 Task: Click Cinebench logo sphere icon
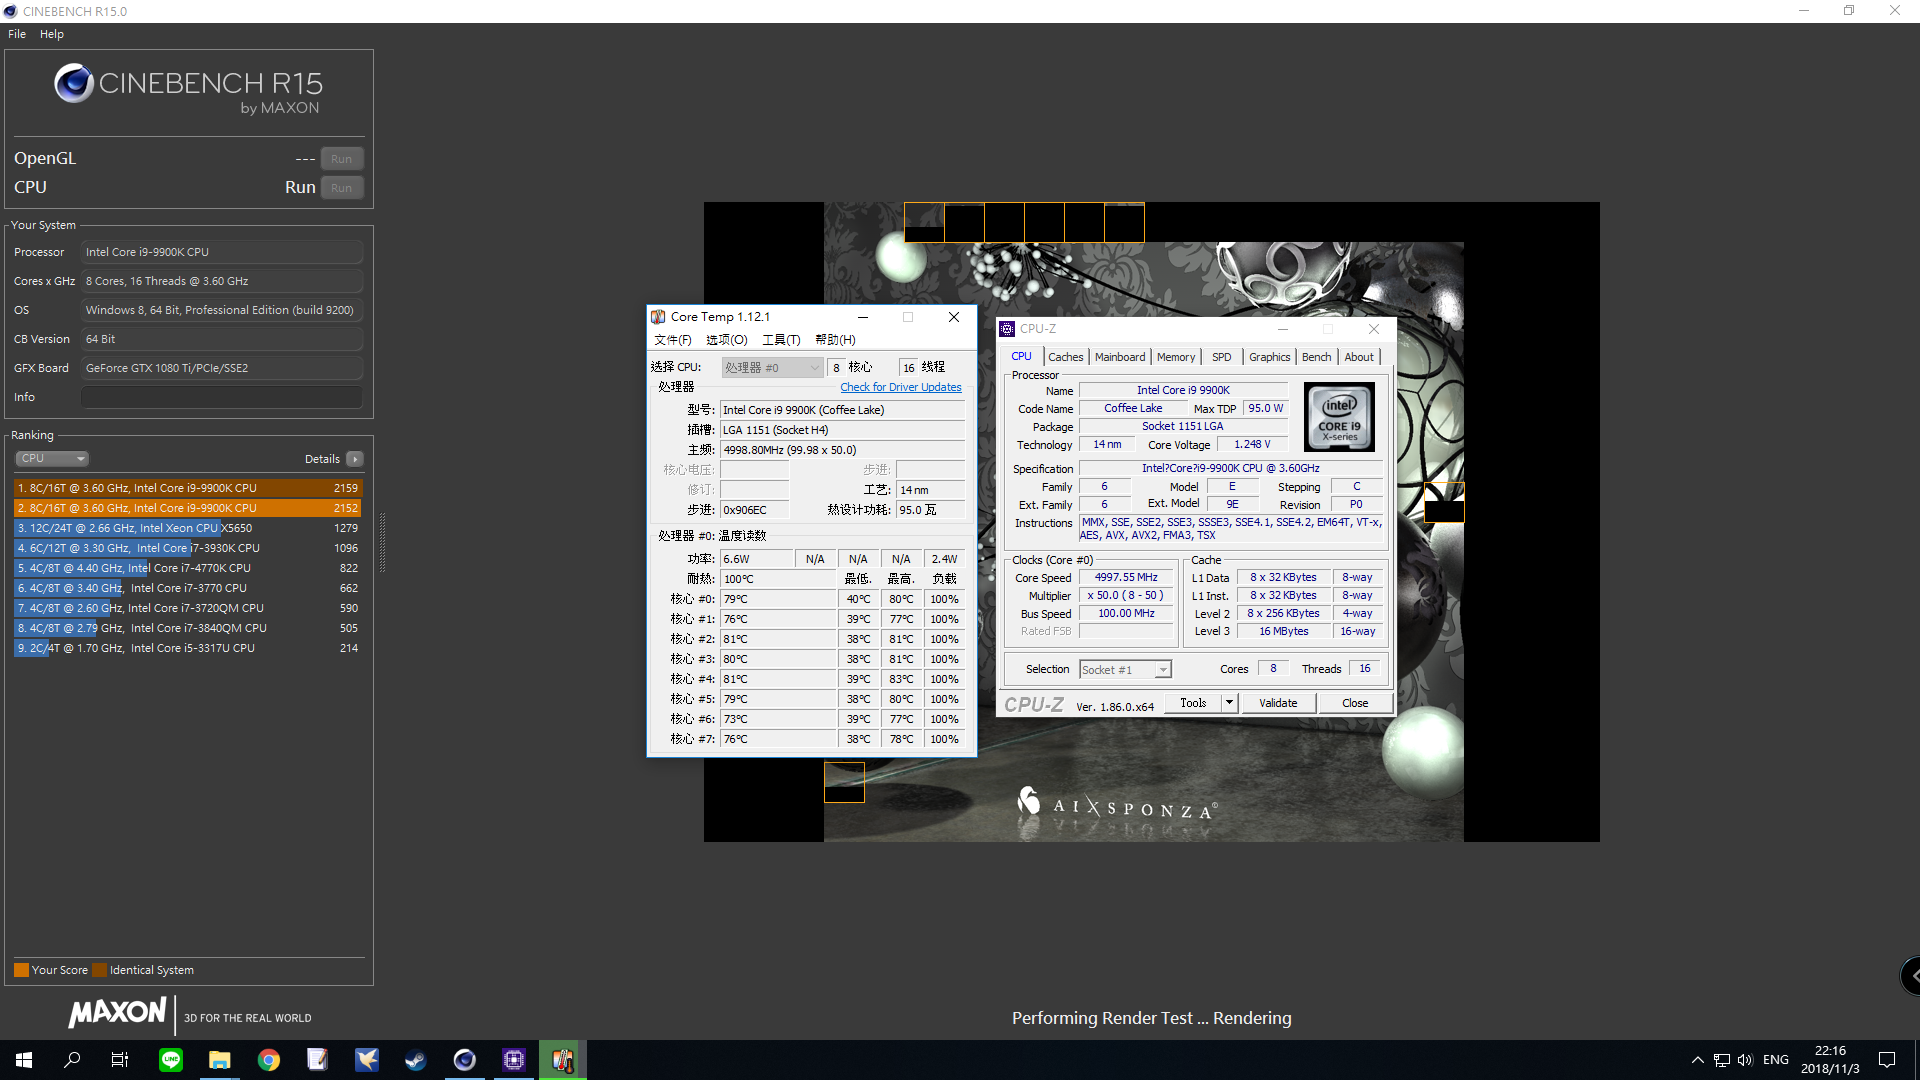point(74,84)
